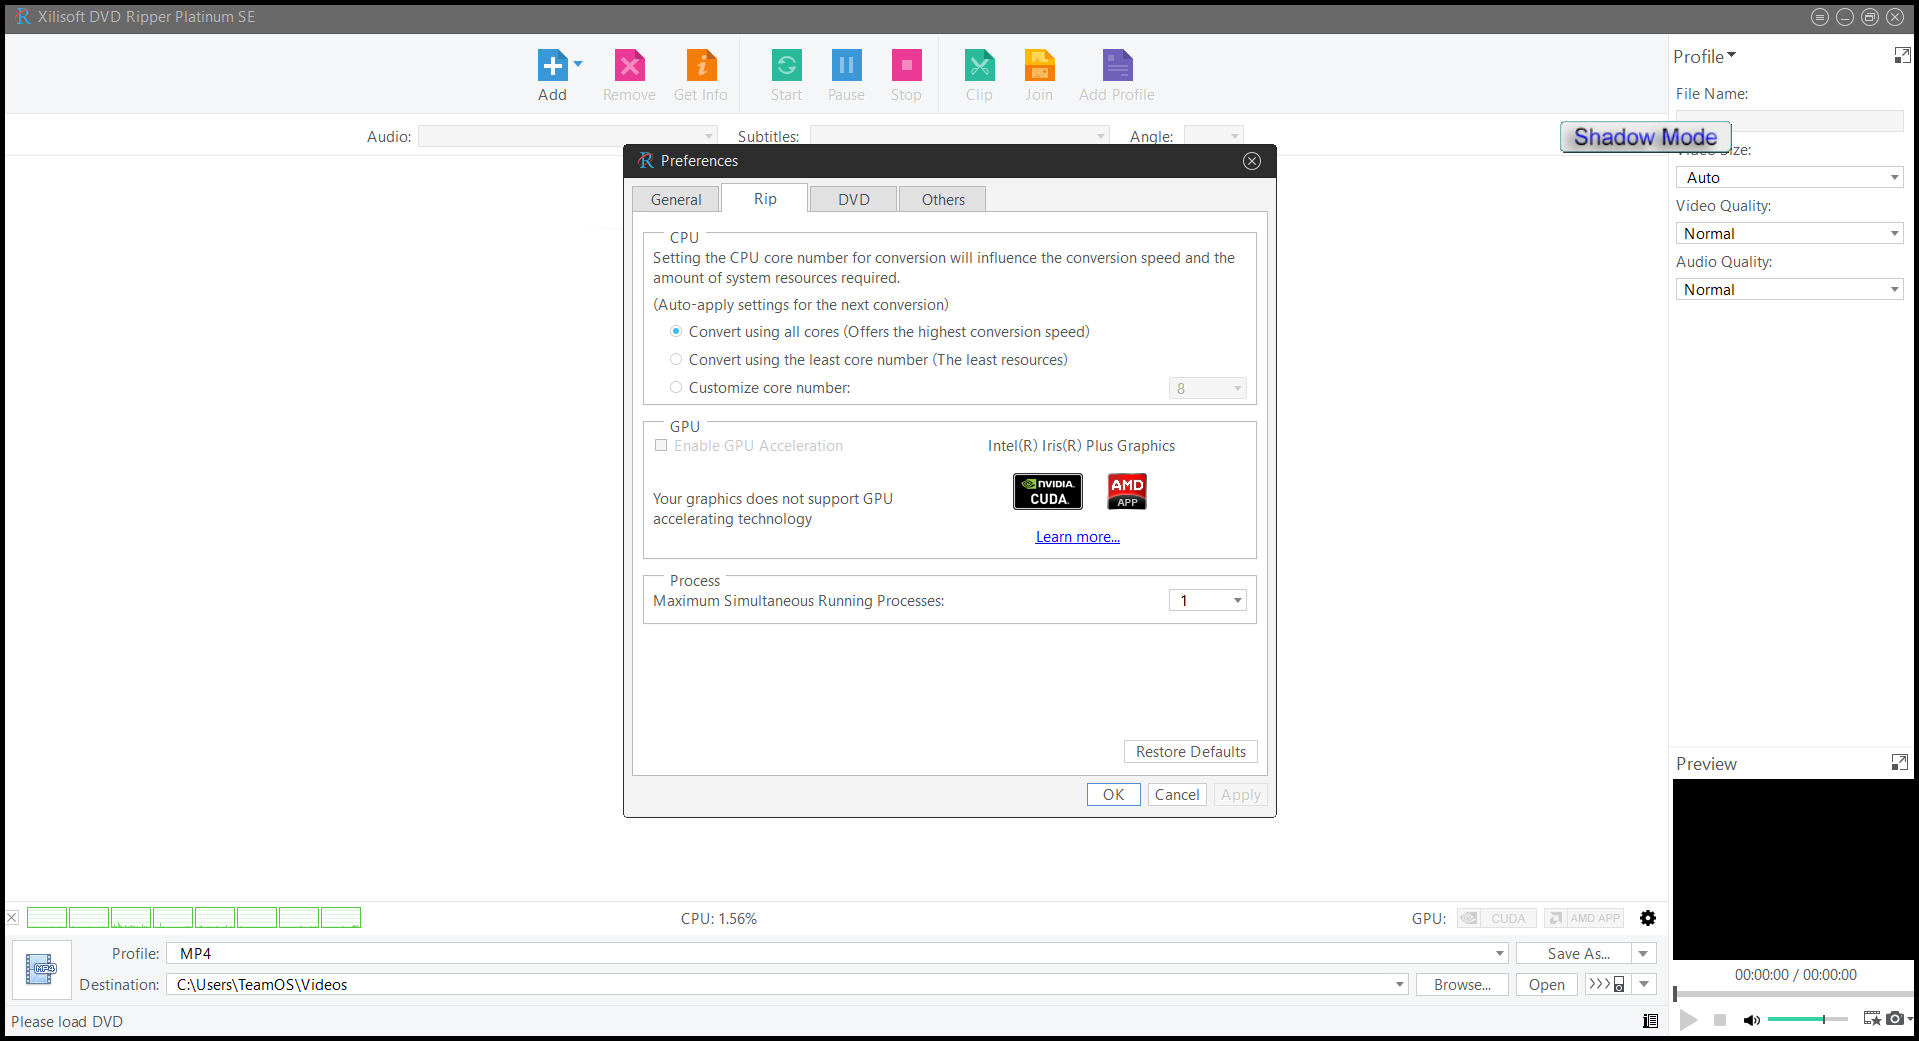Click the Browse button

pos(1462,985)
